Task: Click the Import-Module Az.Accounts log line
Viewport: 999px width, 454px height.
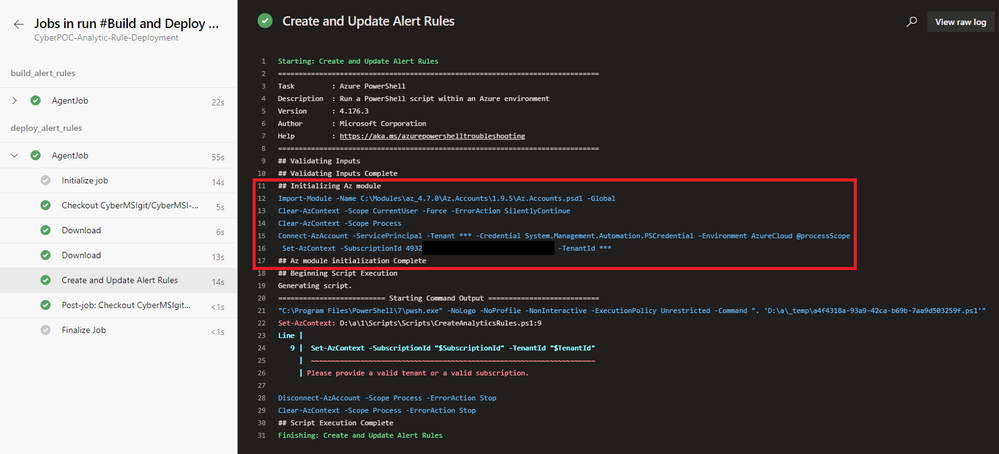Action: pos(446,198)
